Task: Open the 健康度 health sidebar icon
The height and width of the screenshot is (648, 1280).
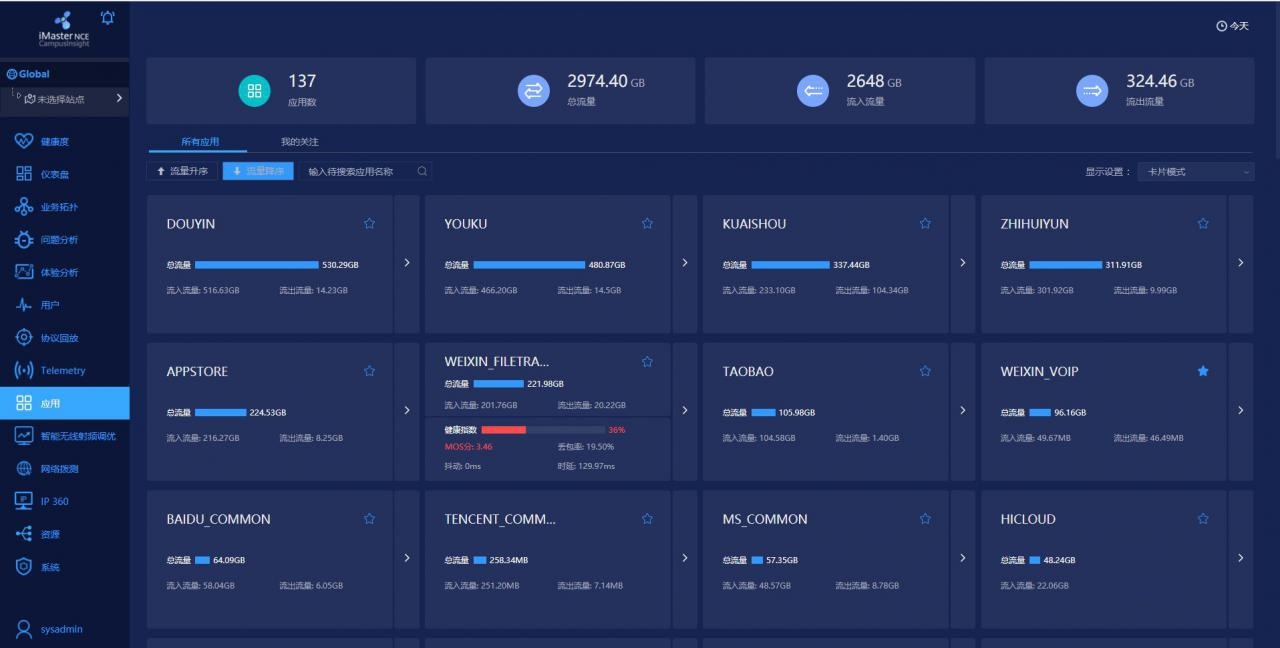Action: pyautogui.click(x=24, y=141)
